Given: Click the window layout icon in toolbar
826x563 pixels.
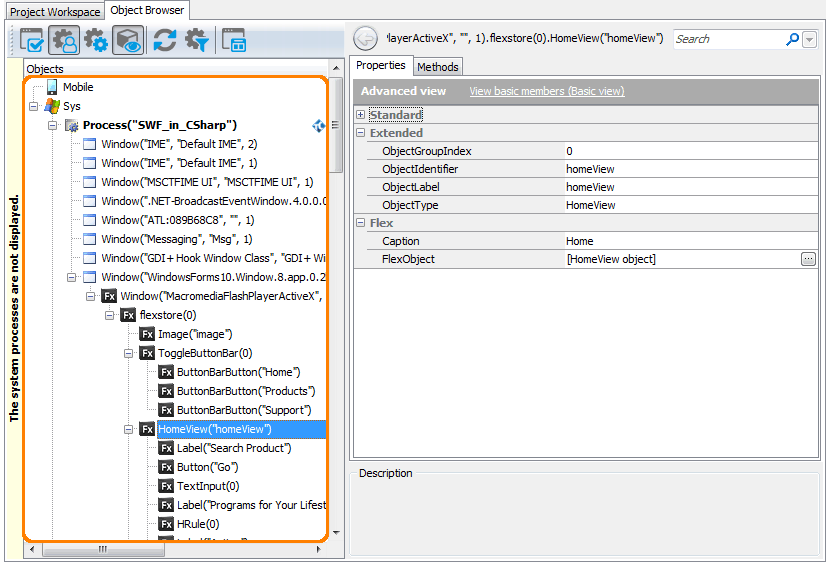Looking at the screenshot, I should pos(235,40).
